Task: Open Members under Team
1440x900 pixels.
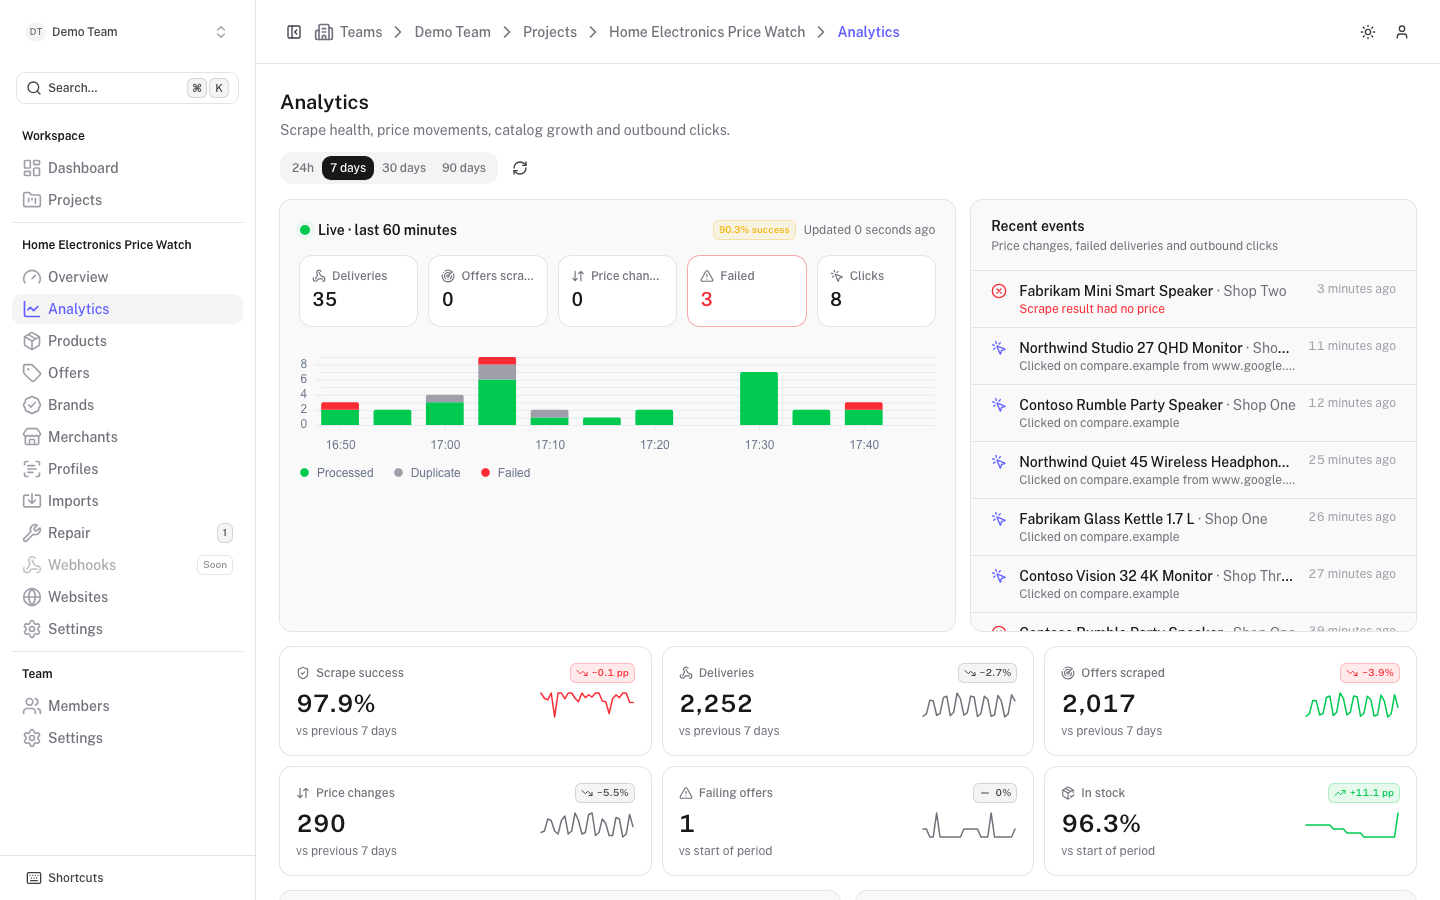Action: click(127, 706)
